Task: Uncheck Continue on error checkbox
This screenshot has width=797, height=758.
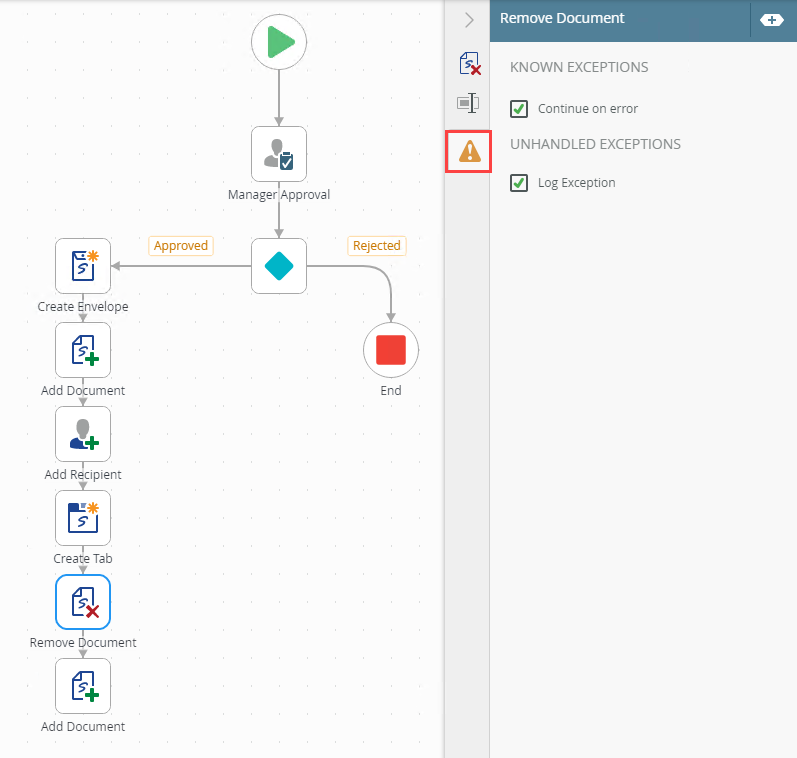Action: tap(519, 109)
